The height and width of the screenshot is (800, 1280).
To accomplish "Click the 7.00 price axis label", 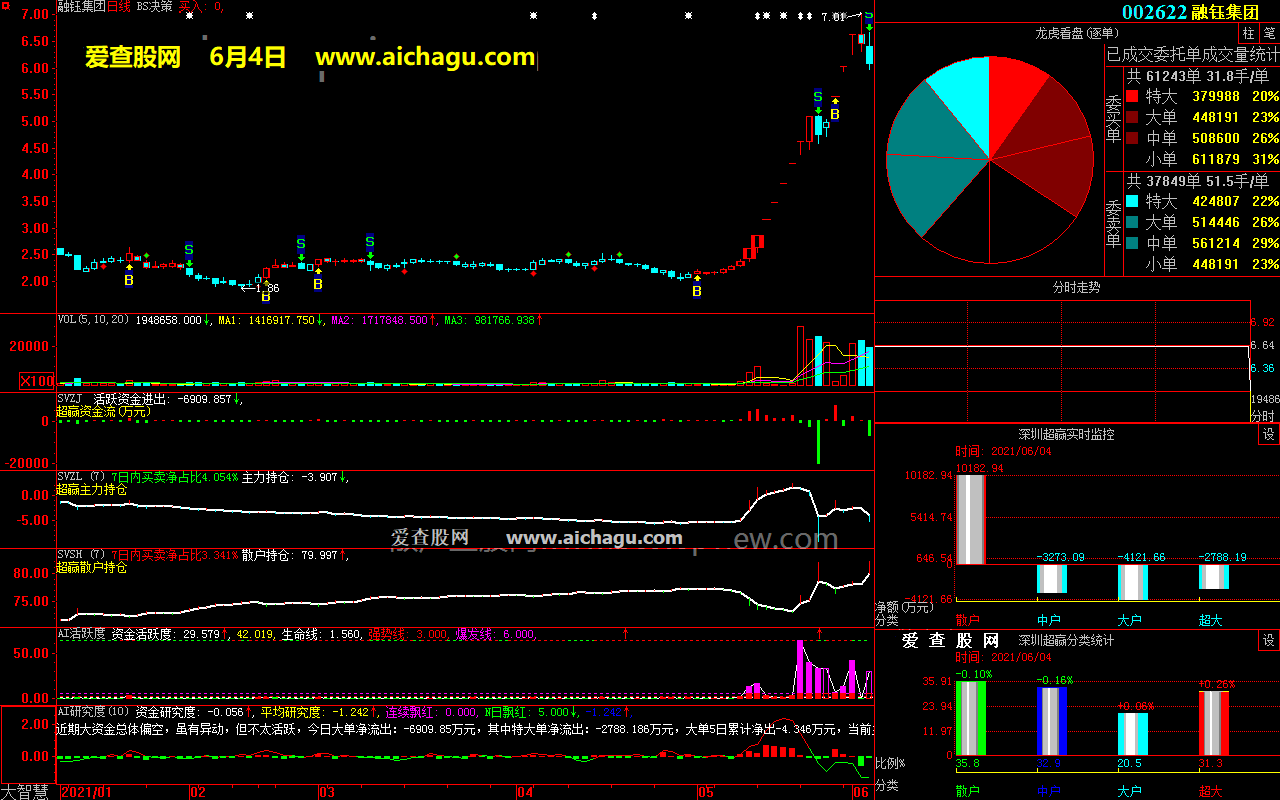I will pos(36,15).
